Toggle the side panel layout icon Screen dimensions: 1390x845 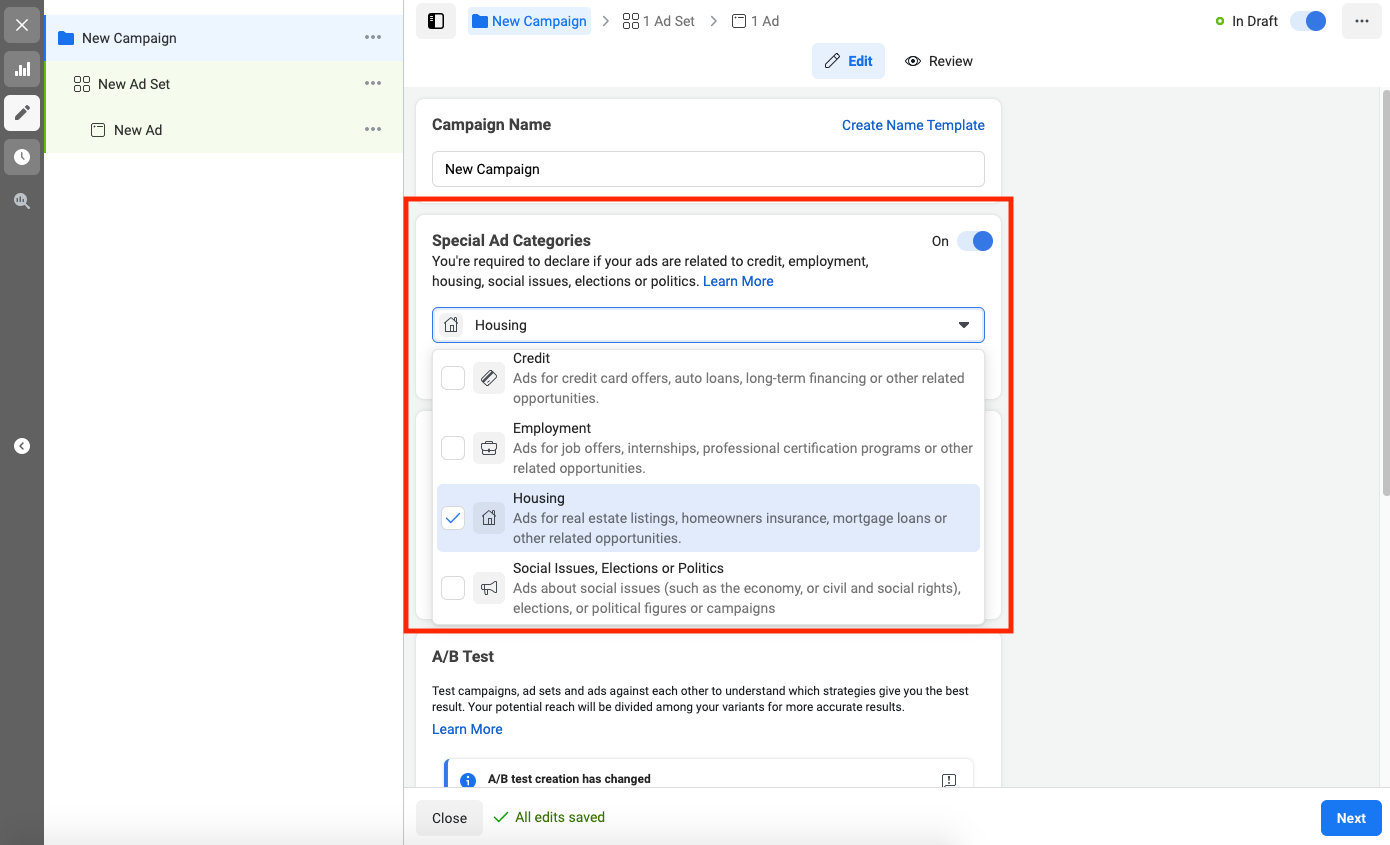click(436, 21)
